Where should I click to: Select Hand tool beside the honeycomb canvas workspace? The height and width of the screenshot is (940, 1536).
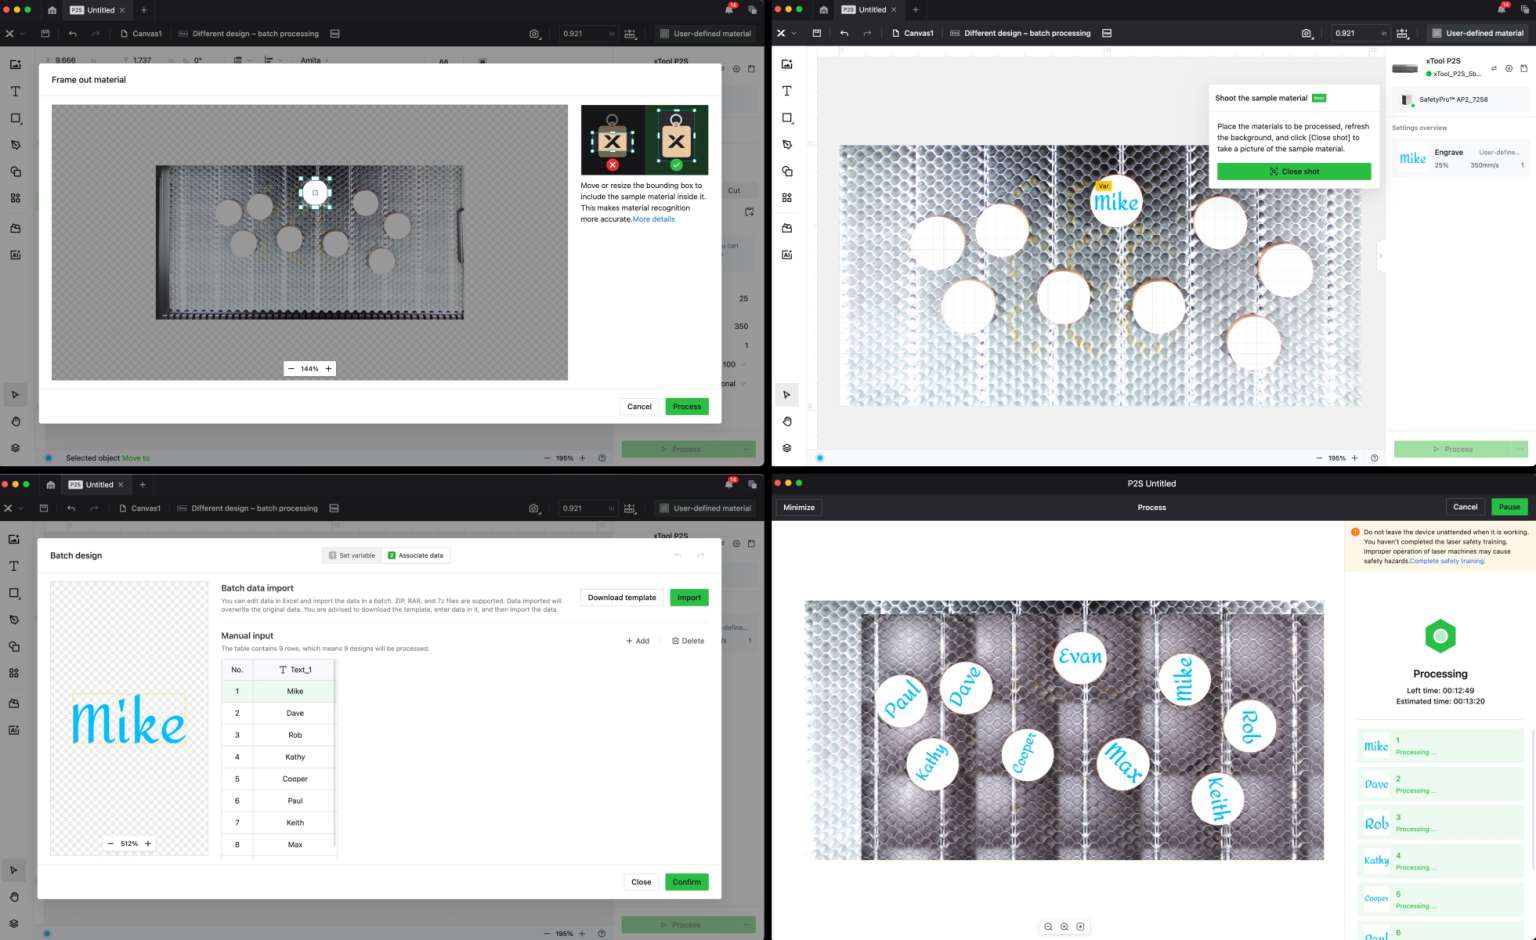[787, 421]
